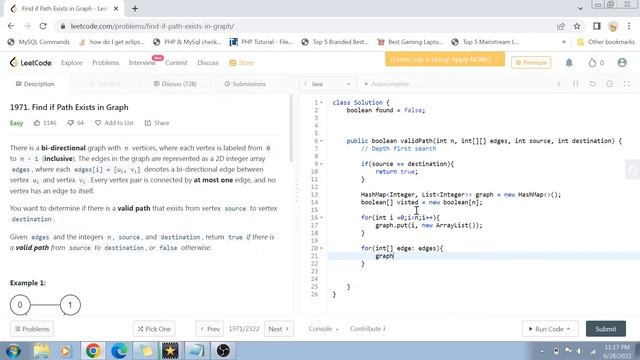Open Microsoft Edge from taskbar
Viewport: 640px width, 360px height.
119,351
